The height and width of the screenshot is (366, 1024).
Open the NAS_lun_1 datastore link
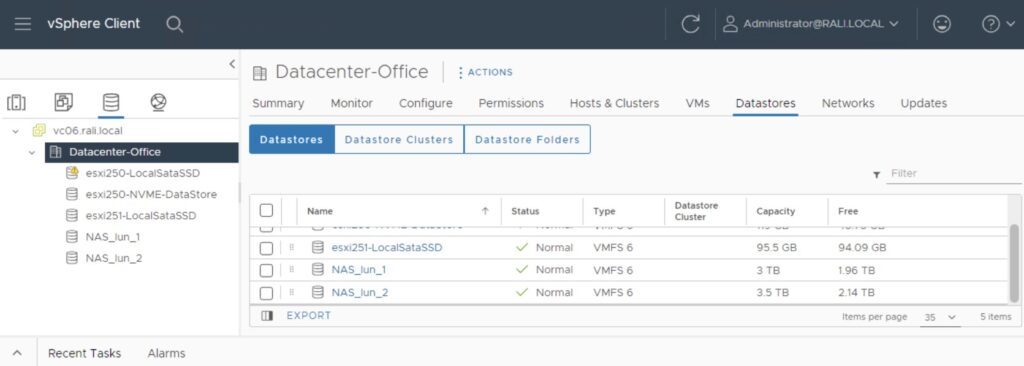359,270
